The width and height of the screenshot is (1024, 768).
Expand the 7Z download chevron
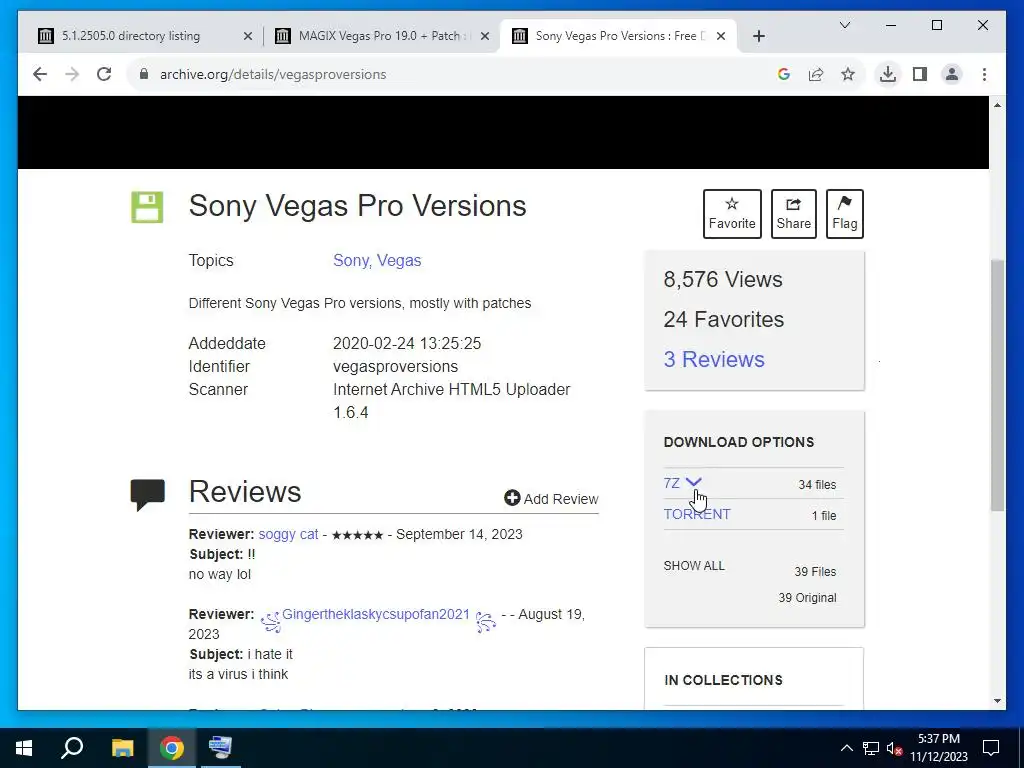694,482
